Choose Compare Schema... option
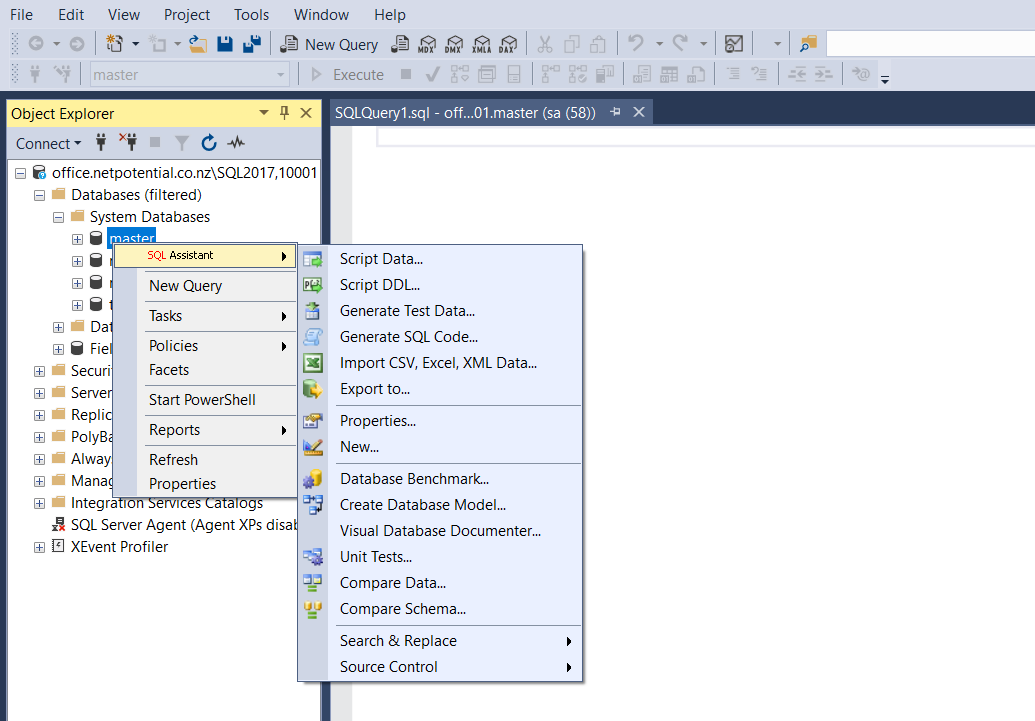Screen dimensions: 1035x721 pos(440,609)
